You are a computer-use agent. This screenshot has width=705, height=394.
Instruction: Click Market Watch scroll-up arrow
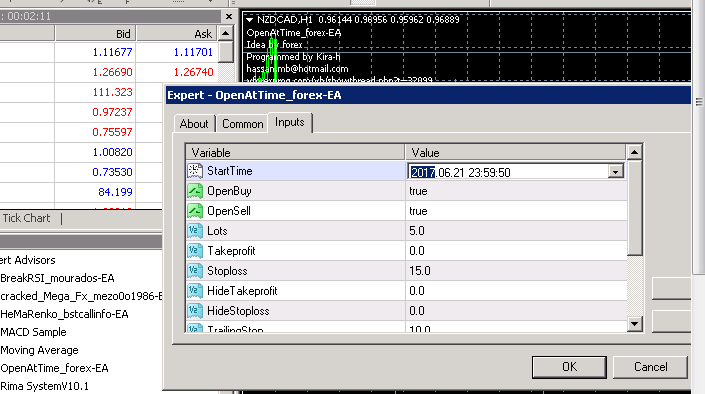(x=226, y=33)
